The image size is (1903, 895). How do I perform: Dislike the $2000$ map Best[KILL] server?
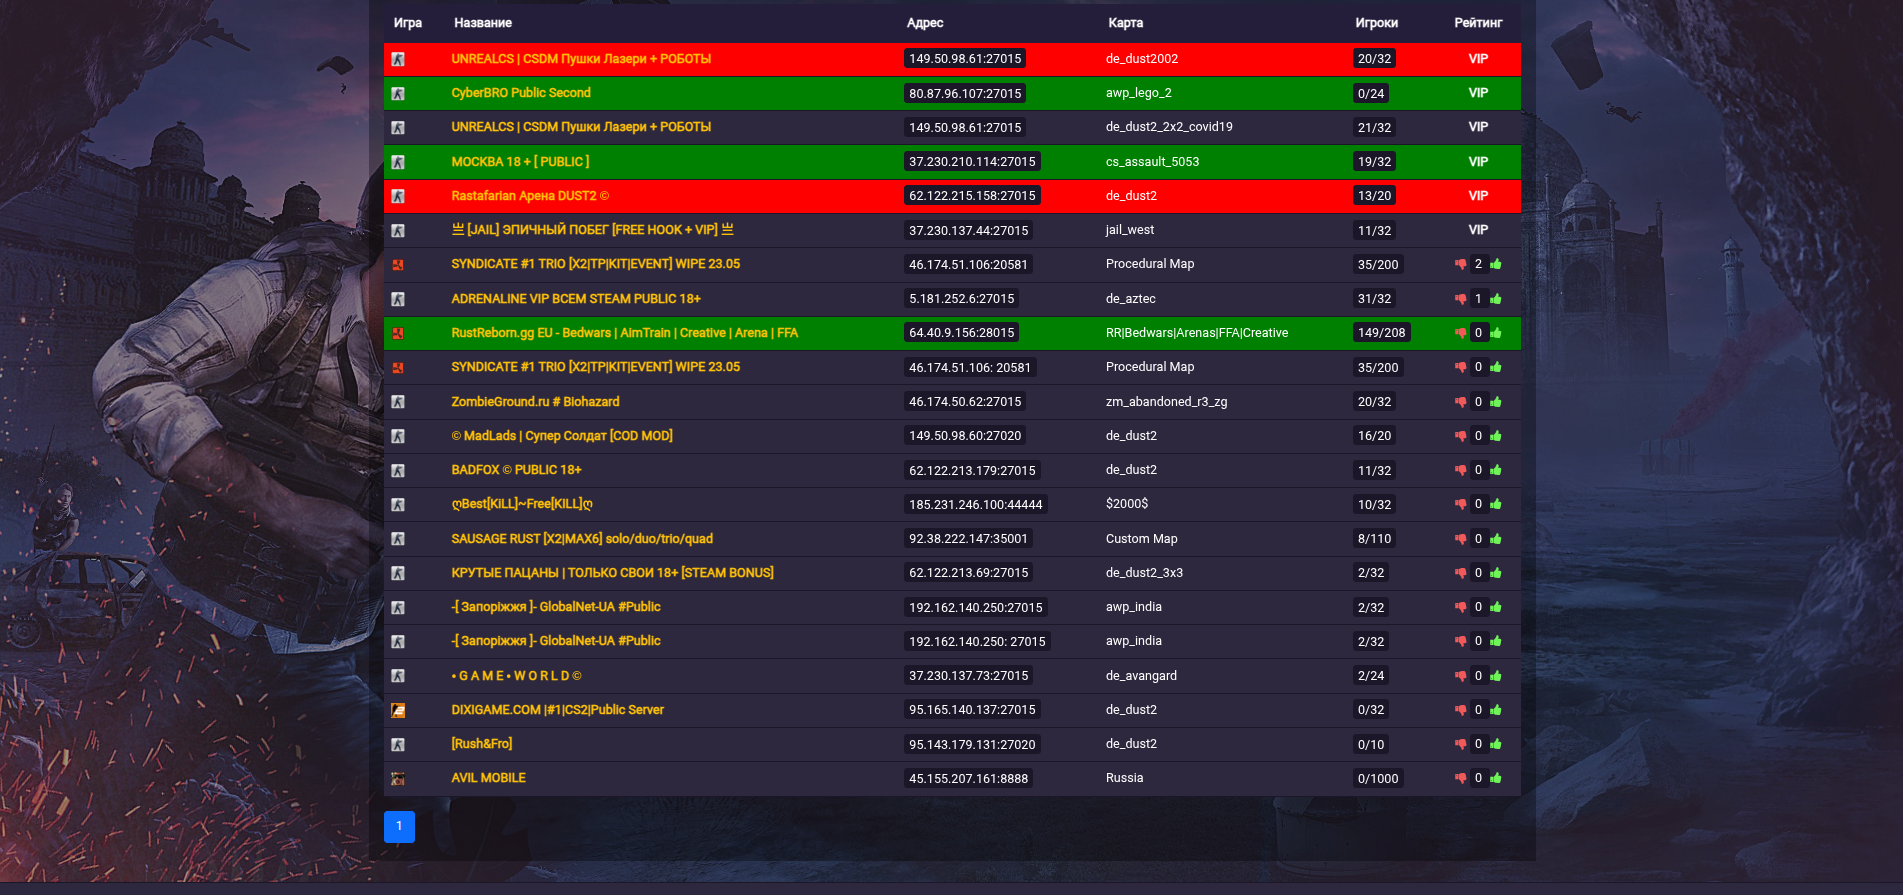[x=1461, y=504]
